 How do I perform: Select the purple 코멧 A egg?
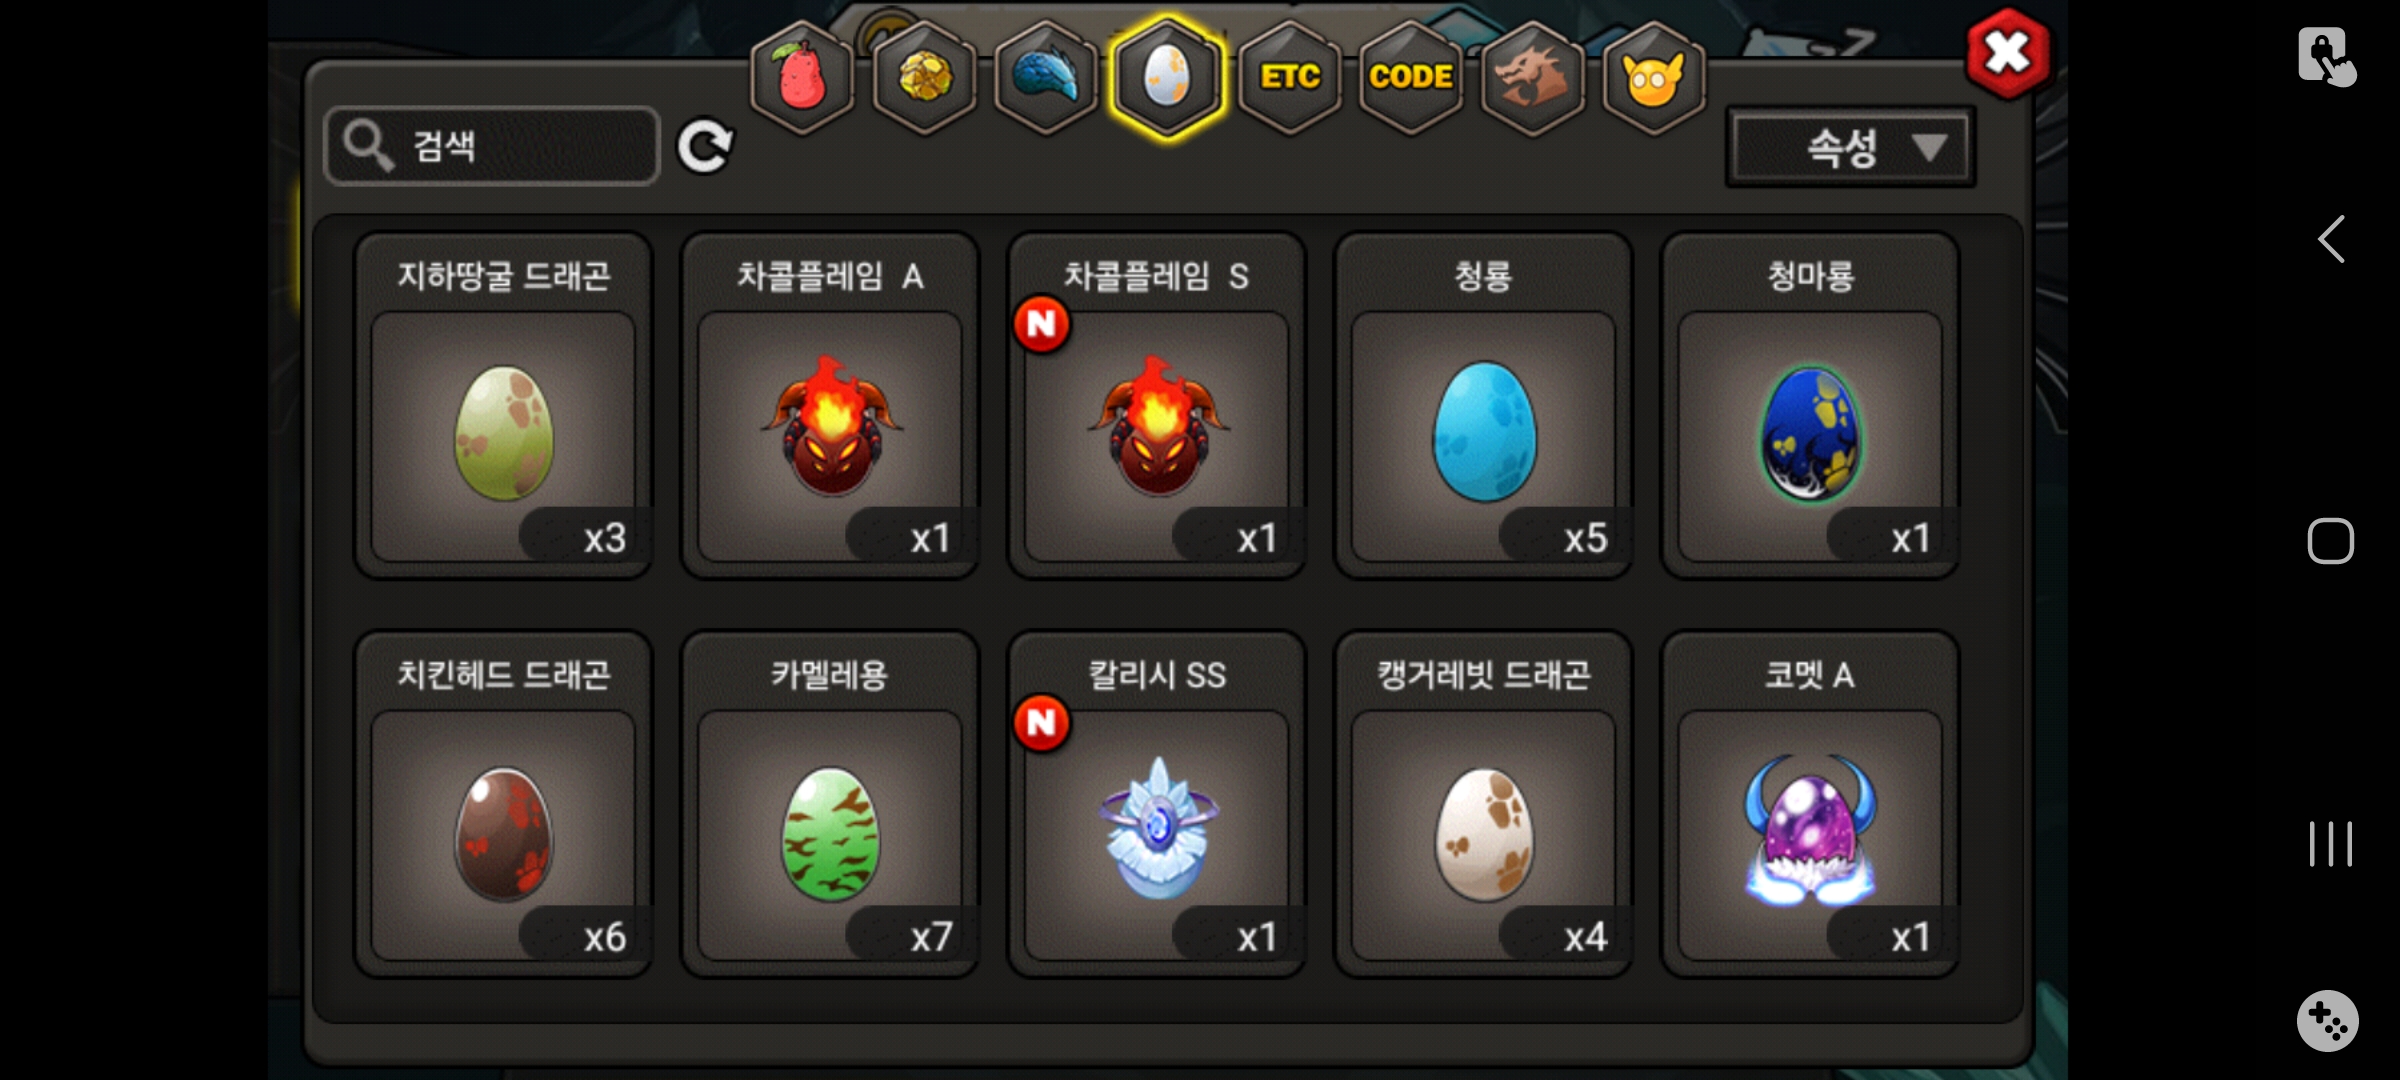pos(1811,804)
